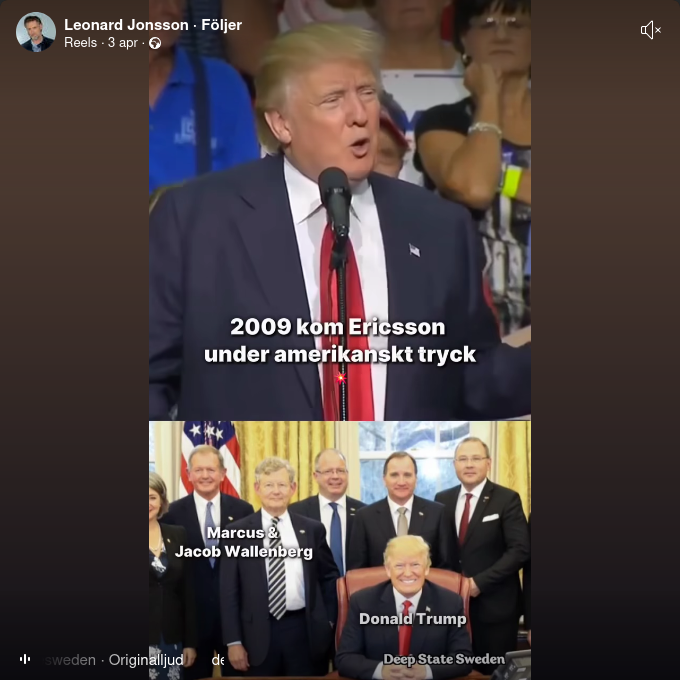
Task: Toggle the Följer follow button
Action: point(222,25)
